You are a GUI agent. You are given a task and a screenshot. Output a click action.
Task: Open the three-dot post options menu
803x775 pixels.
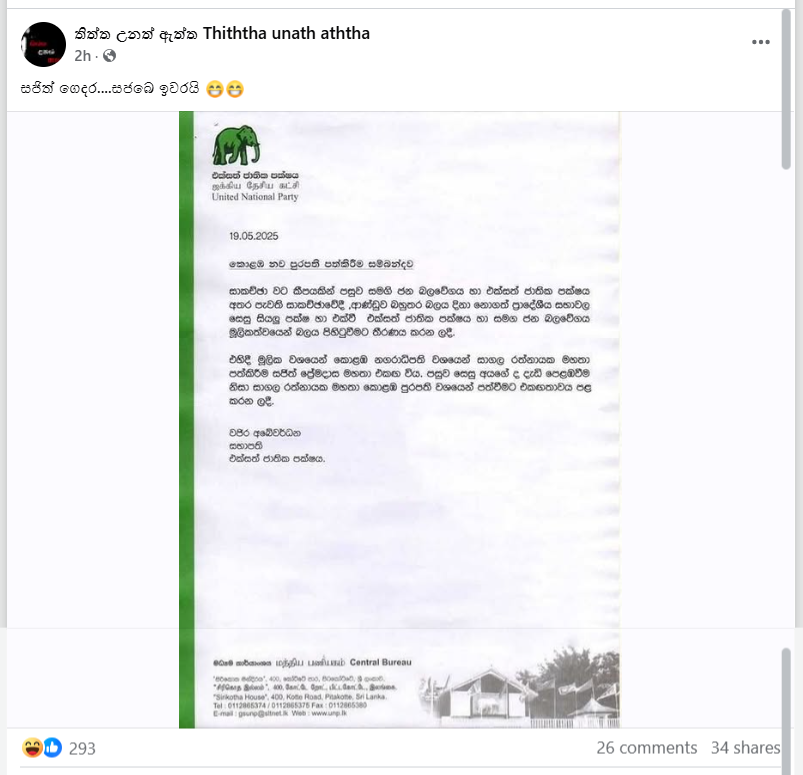coord(760,42)
